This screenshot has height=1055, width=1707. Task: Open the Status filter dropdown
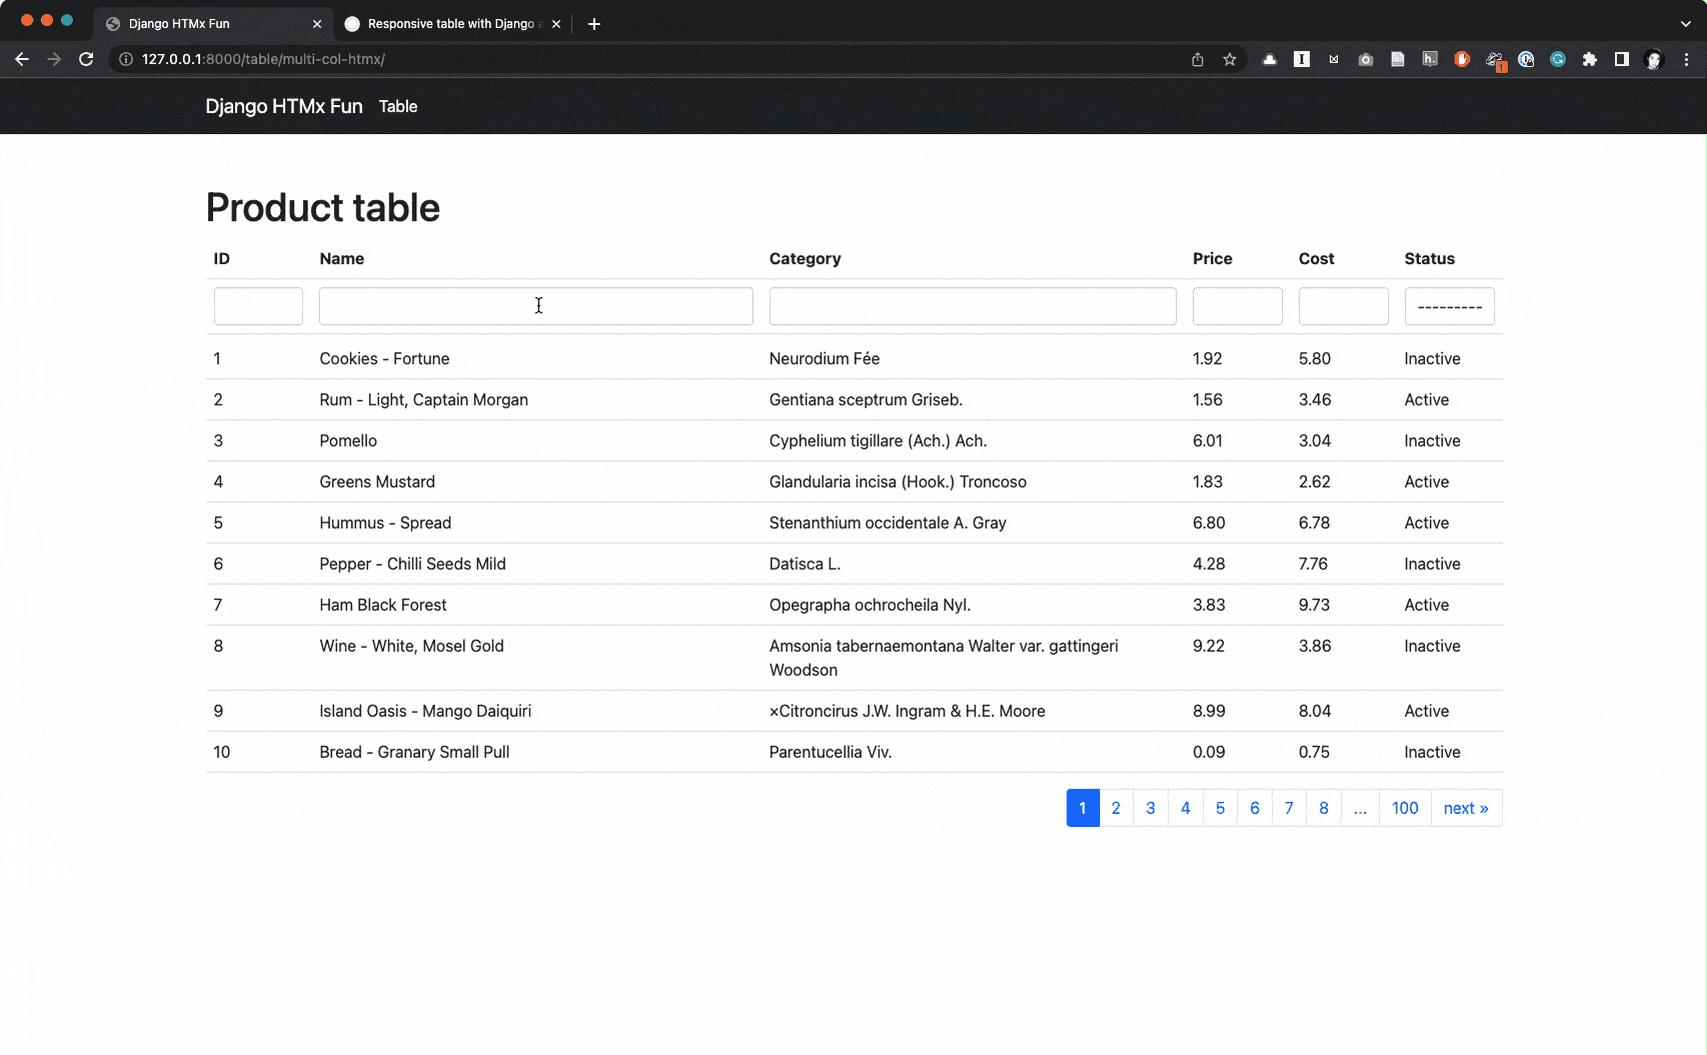tap(1449, 306)
